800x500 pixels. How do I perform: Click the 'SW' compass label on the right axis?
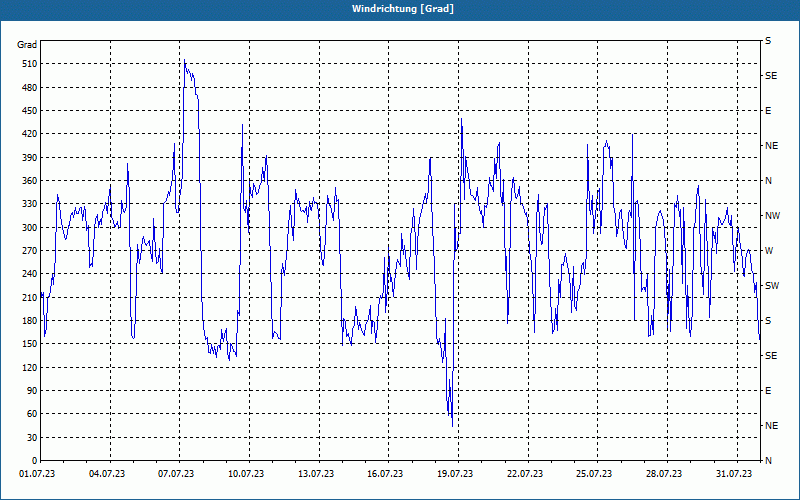pos(772,286)
